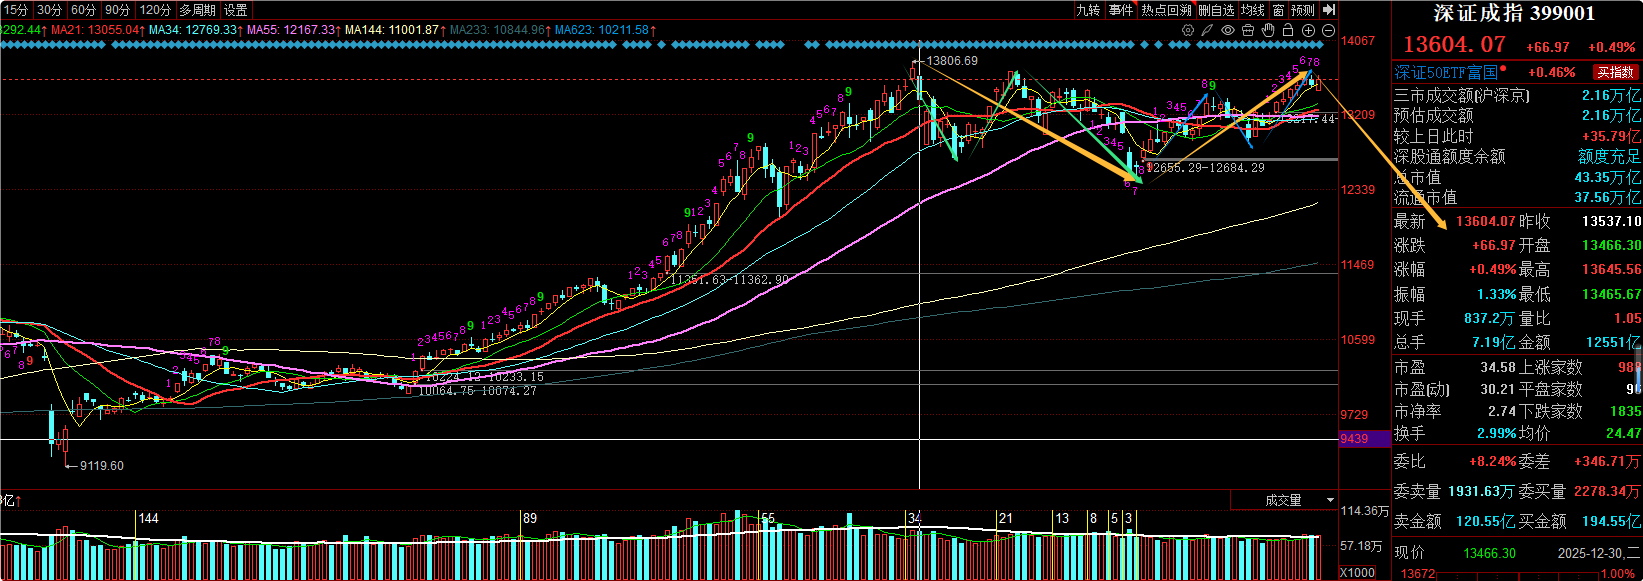Click the X1000 volume scale label
The width and height of the screenshot is (1643, 581).
[x=1357, y=573]
